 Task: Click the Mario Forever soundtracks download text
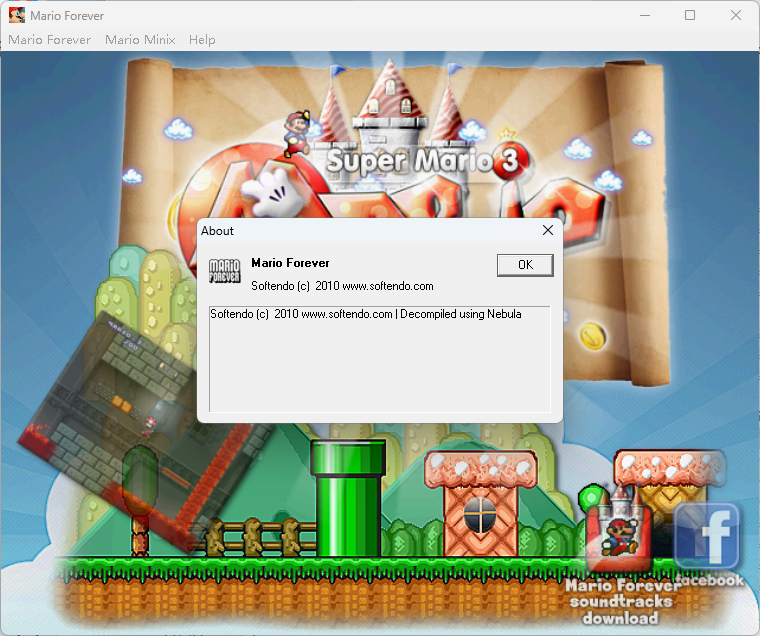(x=621, y=602)
